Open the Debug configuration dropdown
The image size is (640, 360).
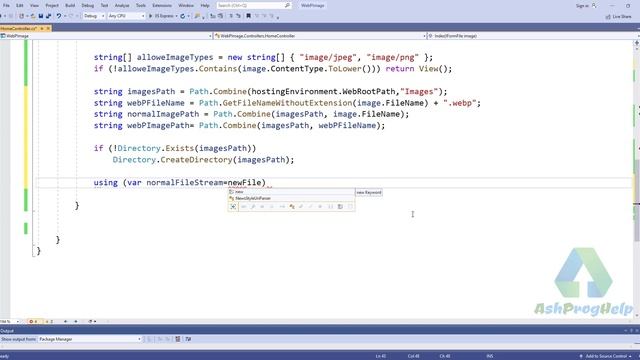point(94,16)
